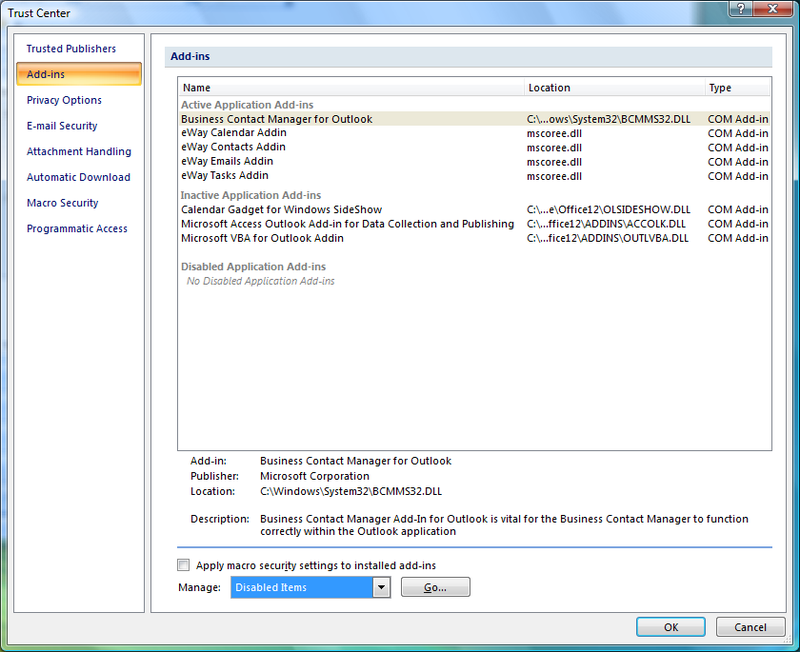Select eWay Calendar Addin row
The height and width of the screenshot is (652, 800).
pos(474,133)
